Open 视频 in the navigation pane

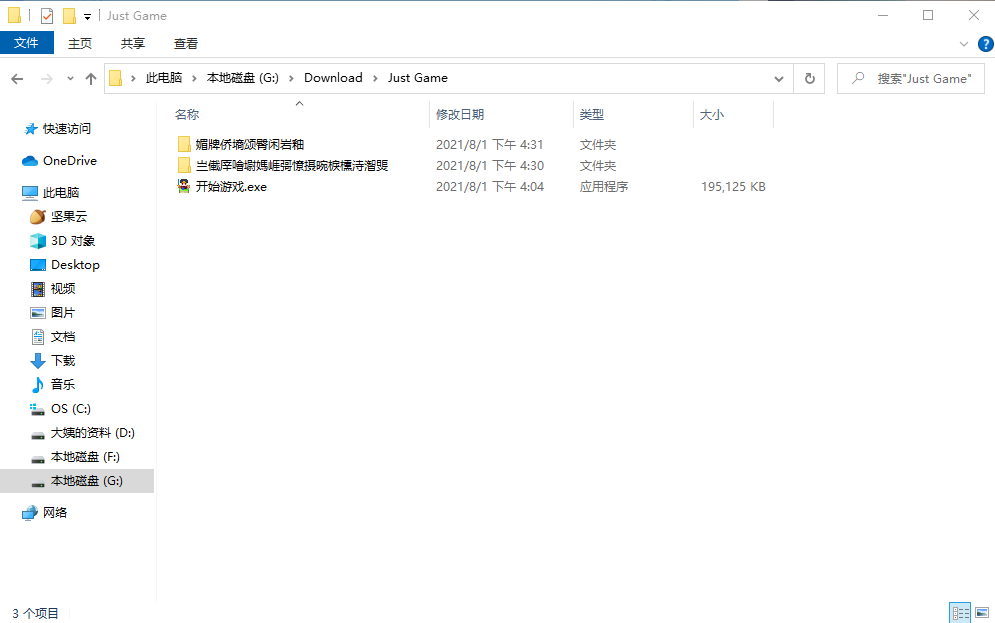pyautogui.click(x=63, y=289)
